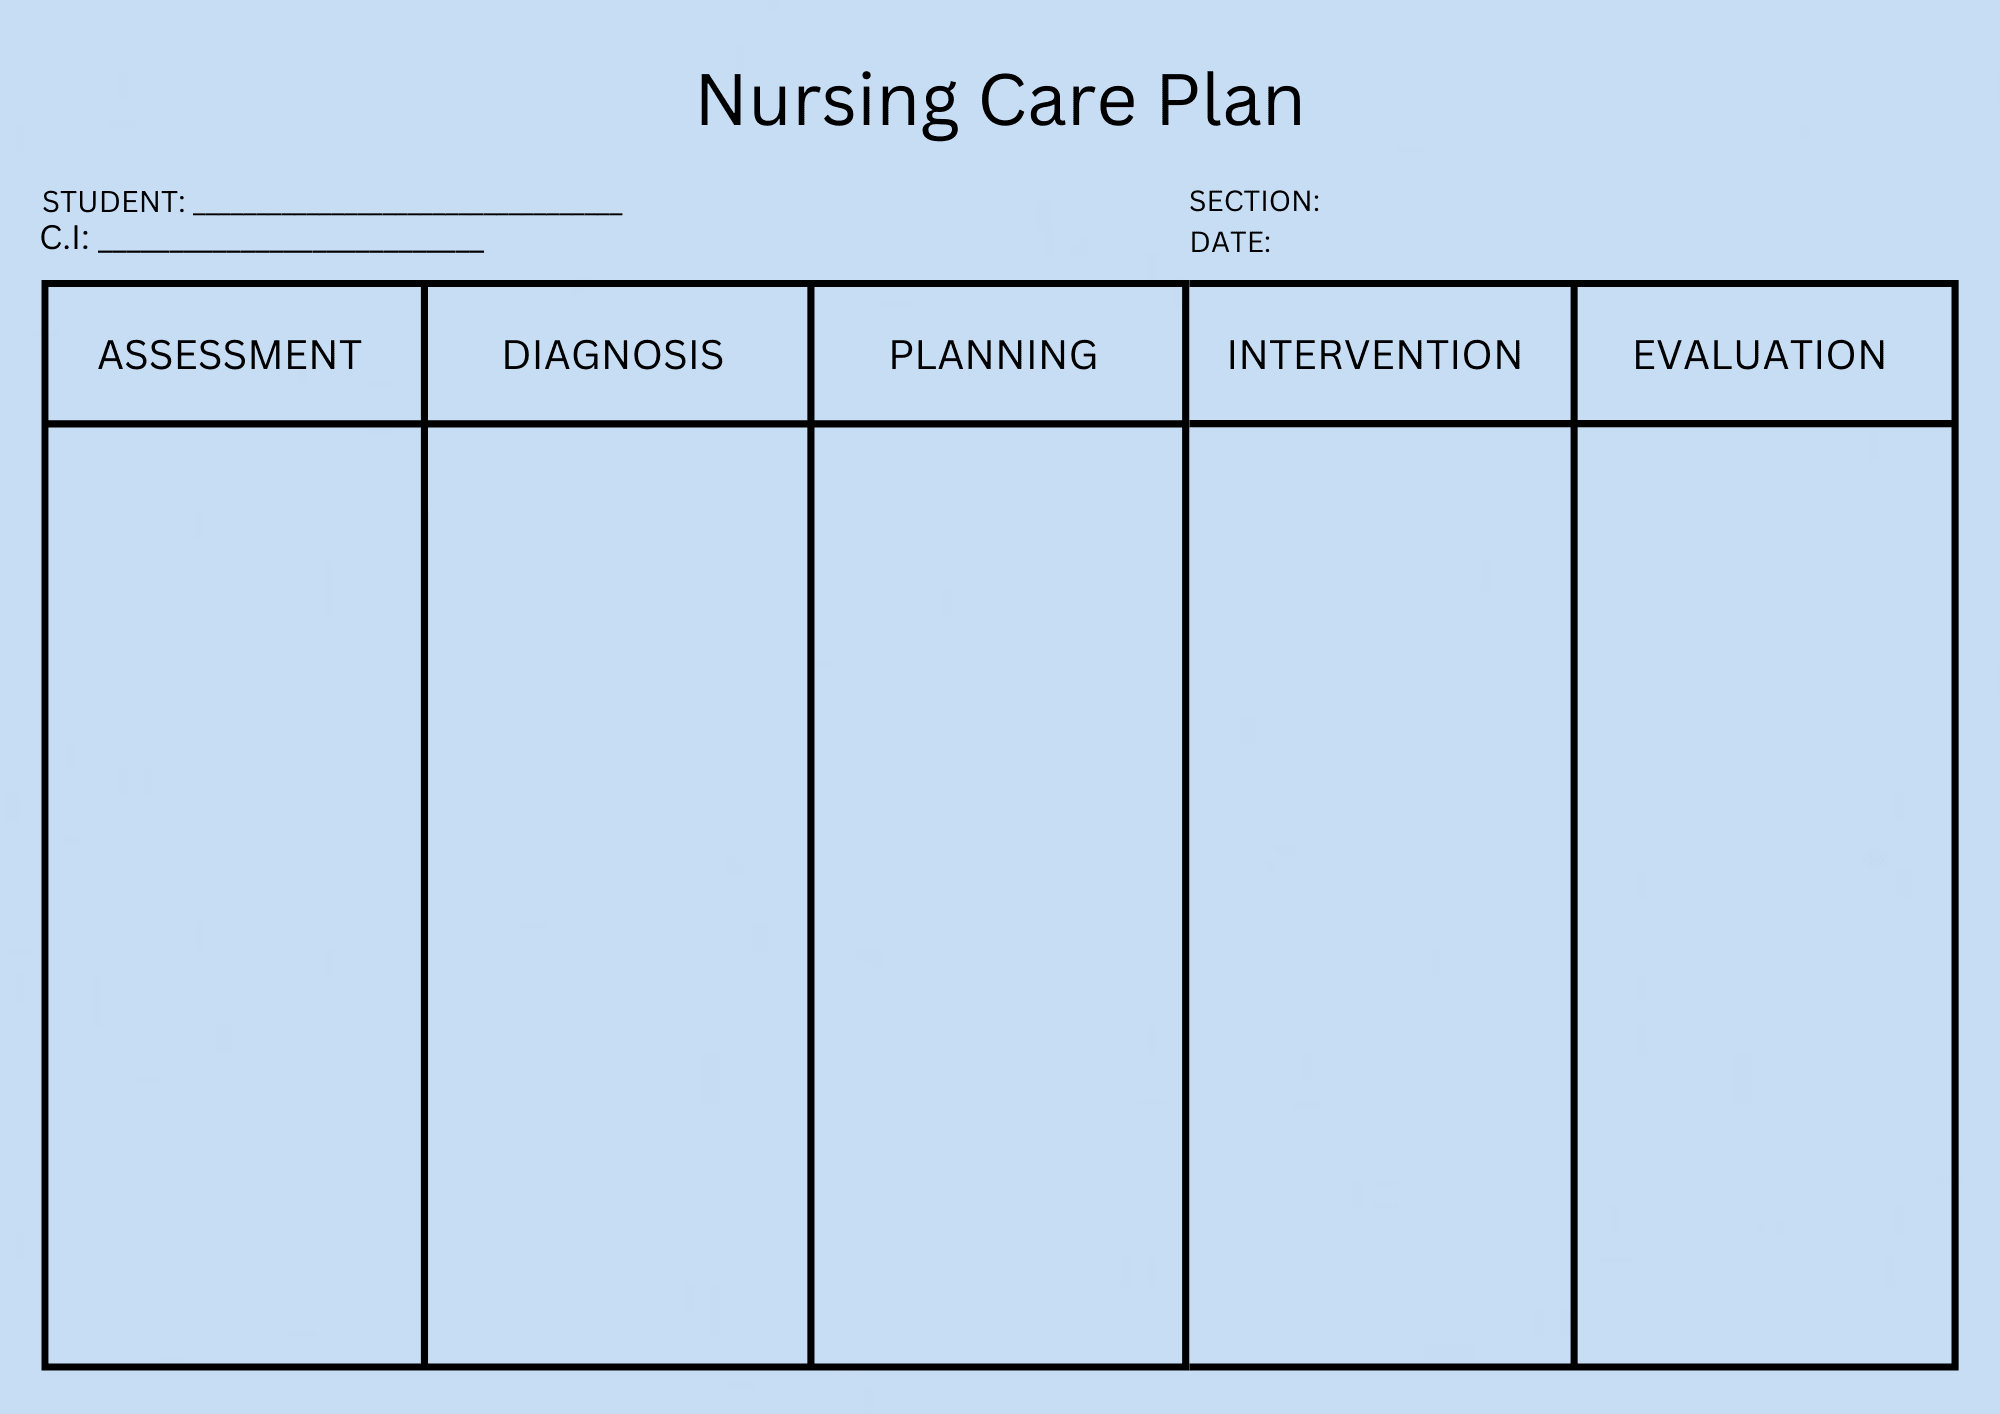The image size is (2000, 1414).
Task: Click the empty cell under PLANNING
Action: click(998, 895)
